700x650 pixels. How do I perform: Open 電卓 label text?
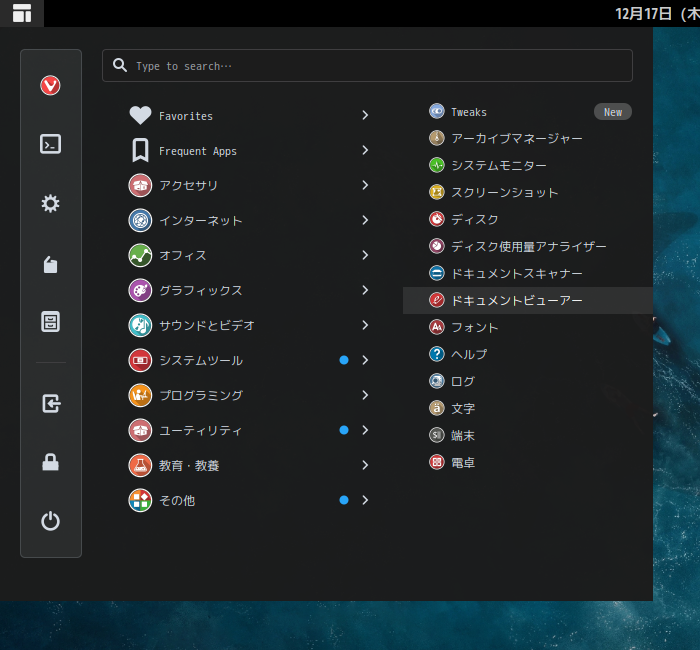463,462
